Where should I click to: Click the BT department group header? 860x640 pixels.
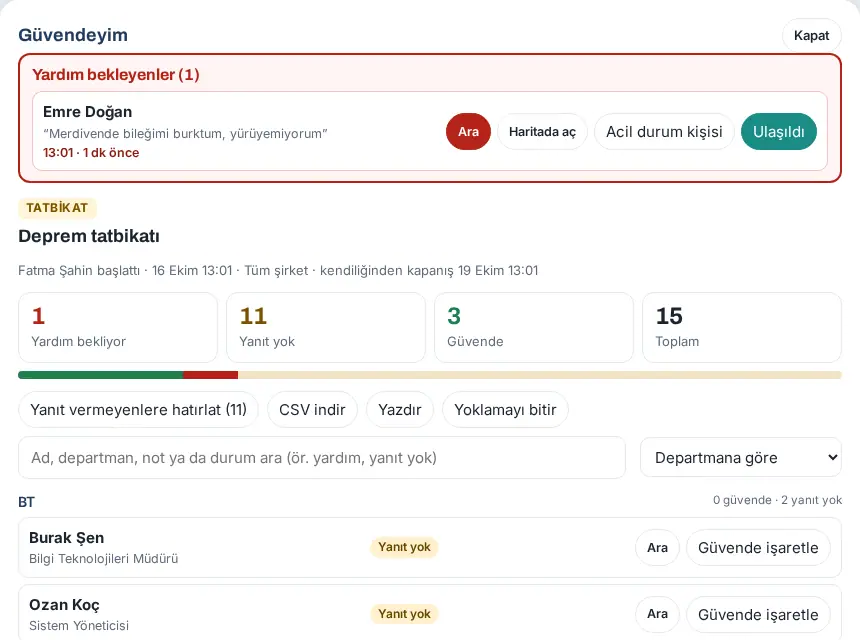[x=26, y=502]
